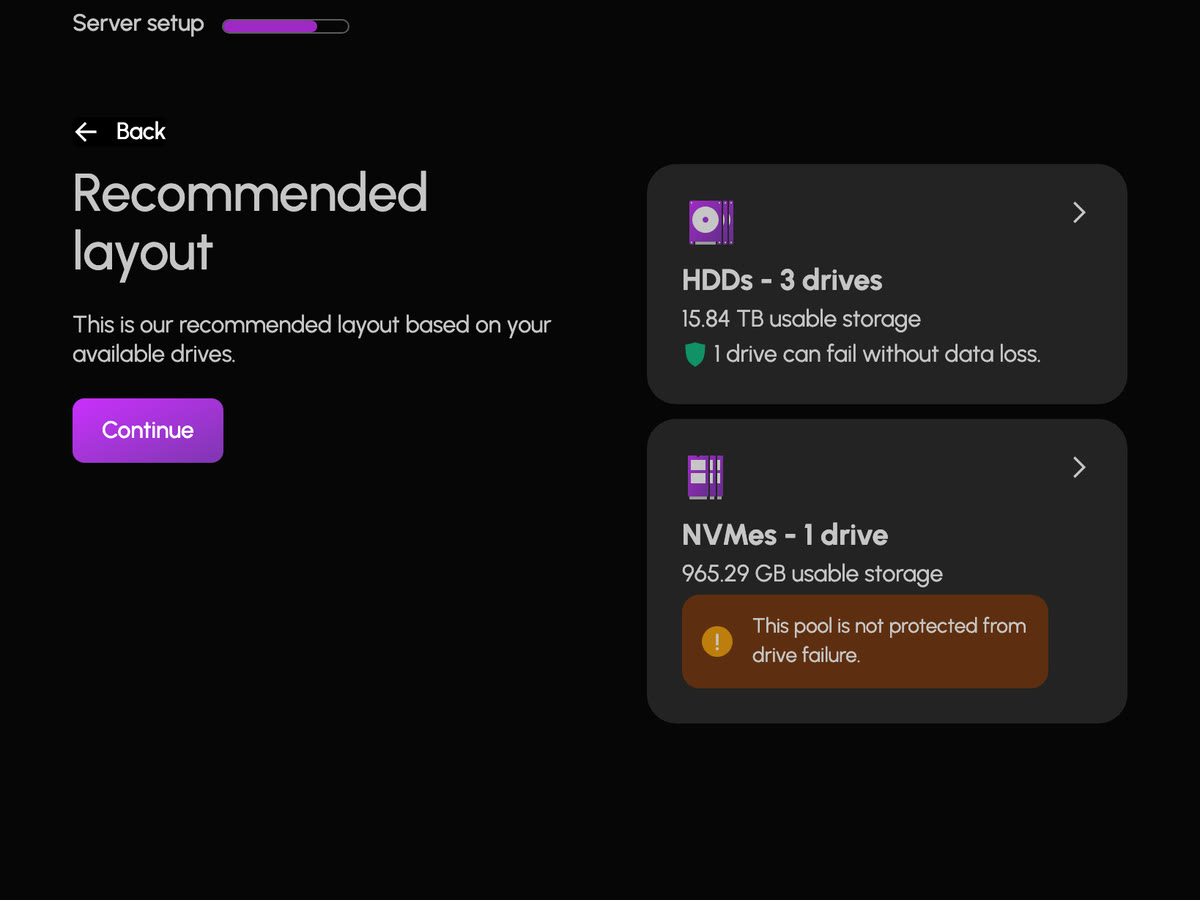Click the green shield protection icon
The image size is (1200, 900).
point(695,354)
